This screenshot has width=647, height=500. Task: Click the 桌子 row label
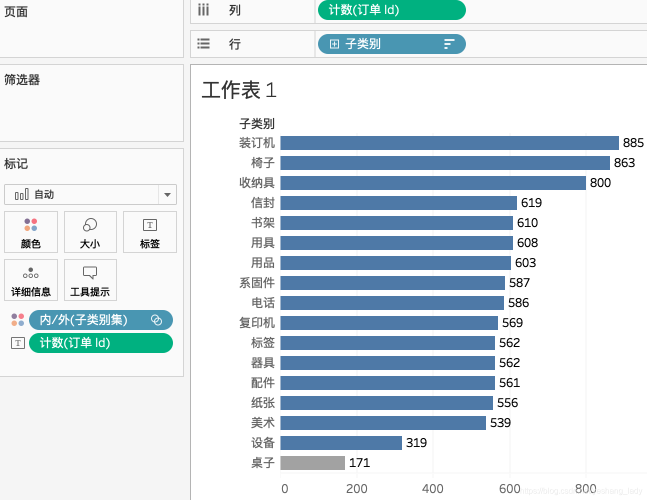[263, 463]
